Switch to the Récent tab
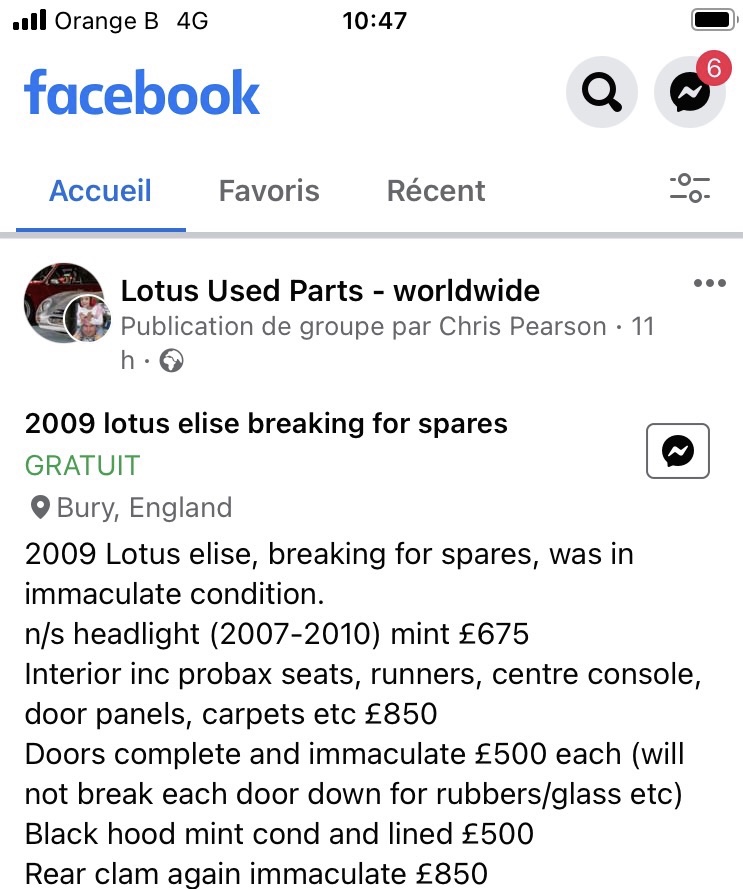743x889 pixels. [x=436, y=191]
